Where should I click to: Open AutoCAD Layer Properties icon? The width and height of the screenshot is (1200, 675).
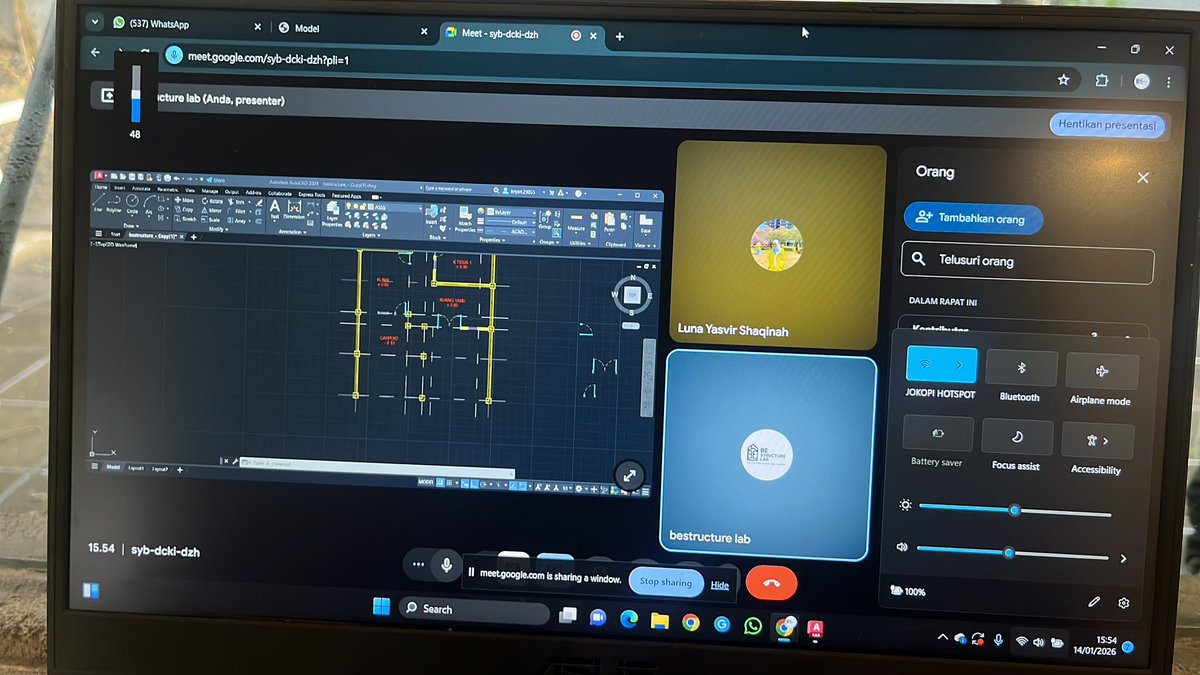(x=332, y=213)
